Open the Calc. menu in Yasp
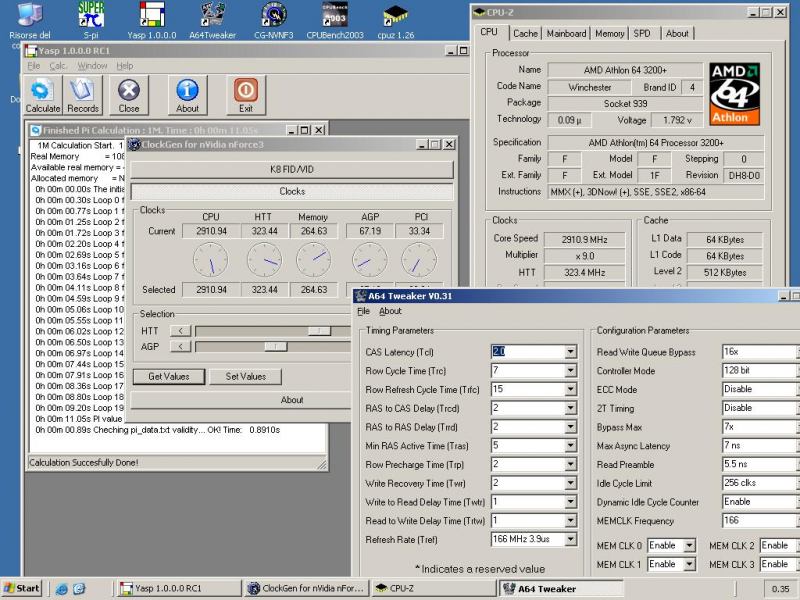 click(x=58, y=66)
